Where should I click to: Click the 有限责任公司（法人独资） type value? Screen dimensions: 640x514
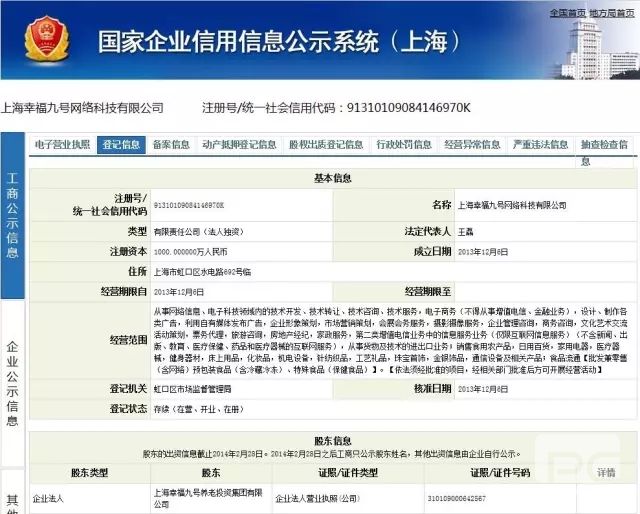(198, 232)
